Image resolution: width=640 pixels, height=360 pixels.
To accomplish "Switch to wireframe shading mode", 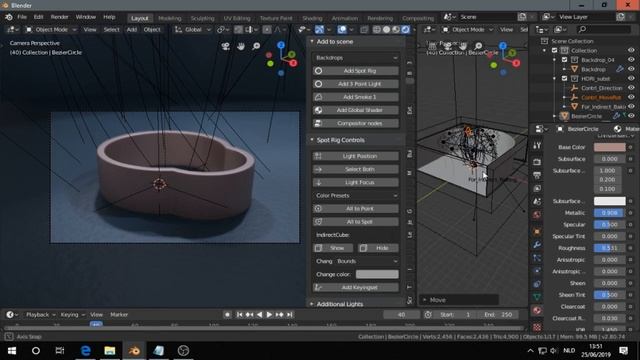I will coord(377,29).
